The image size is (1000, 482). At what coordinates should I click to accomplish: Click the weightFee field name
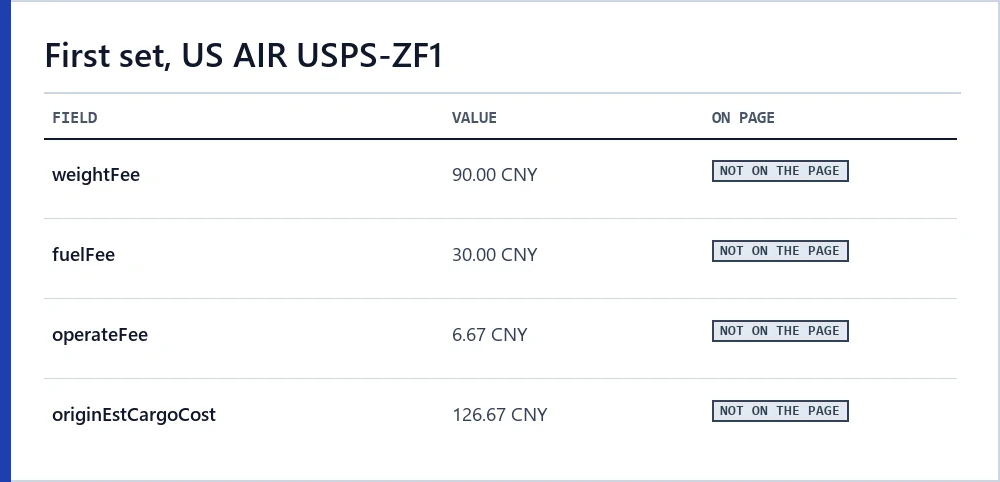pyautogui.click(x=96, y=175)
